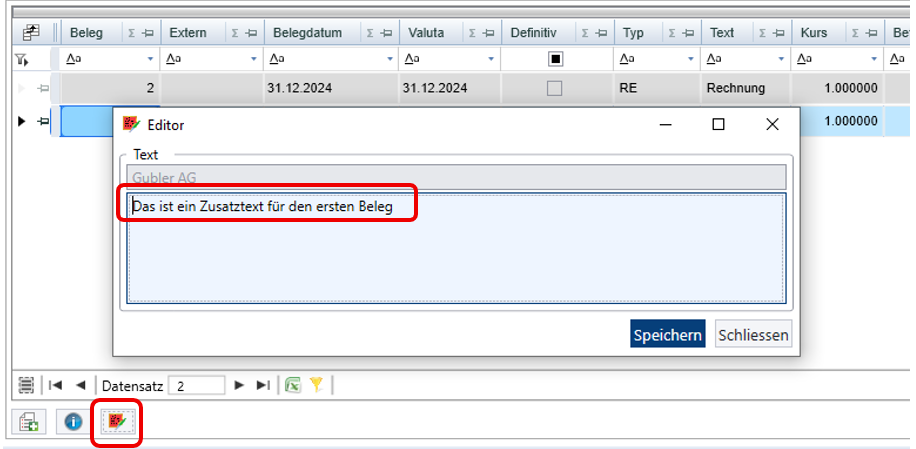Pin the Beleg 2 row
Screen dimensions: 916x449
[43, 89]
